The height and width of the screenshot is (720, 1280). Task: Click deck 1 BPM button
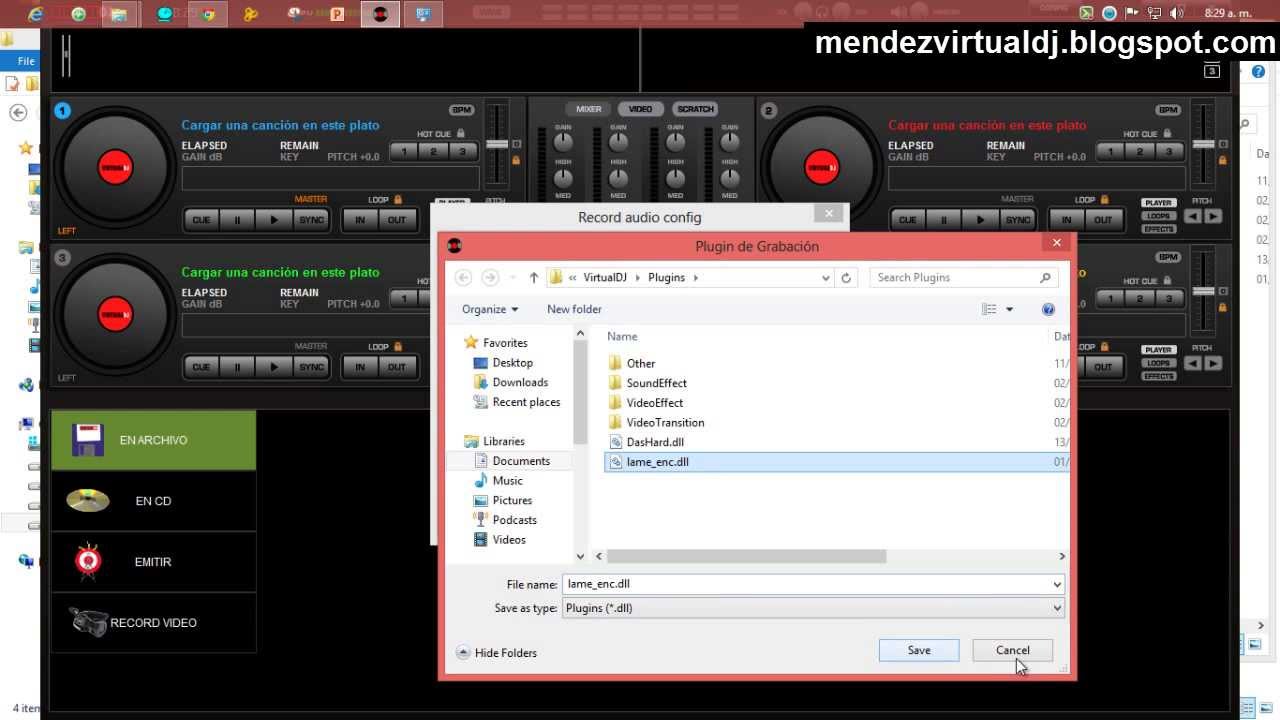pos(461,110)
